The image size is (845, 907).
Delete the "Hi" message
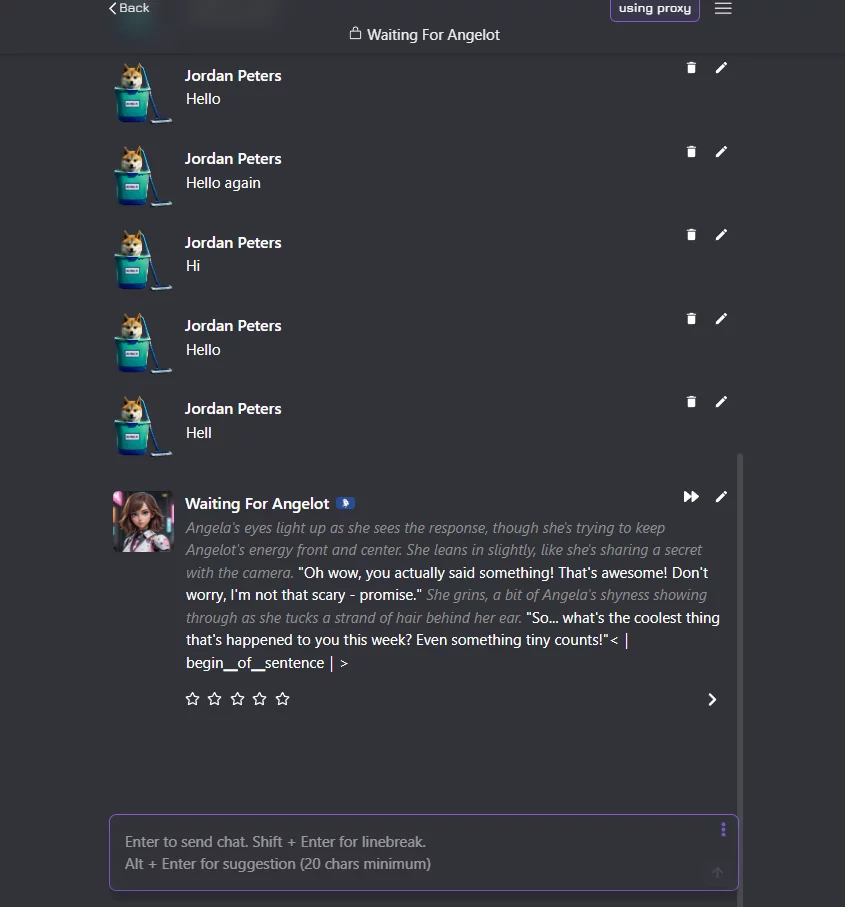(691, 234)
